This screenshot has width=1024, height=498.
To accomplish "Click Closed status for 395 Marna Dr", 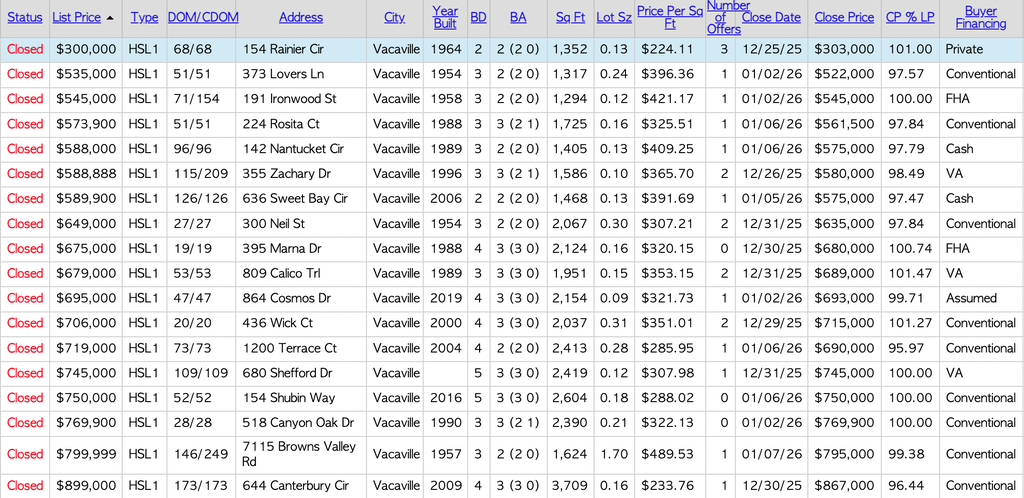I will (25, 249).
